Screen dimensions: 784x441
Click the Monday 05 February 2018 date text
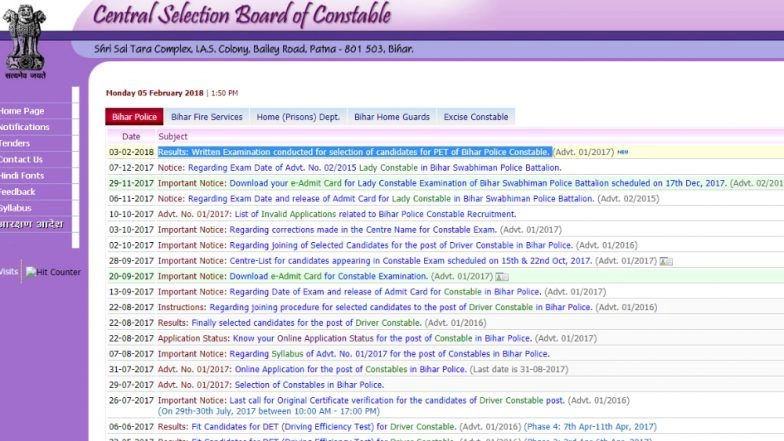(x=154, y=93)
